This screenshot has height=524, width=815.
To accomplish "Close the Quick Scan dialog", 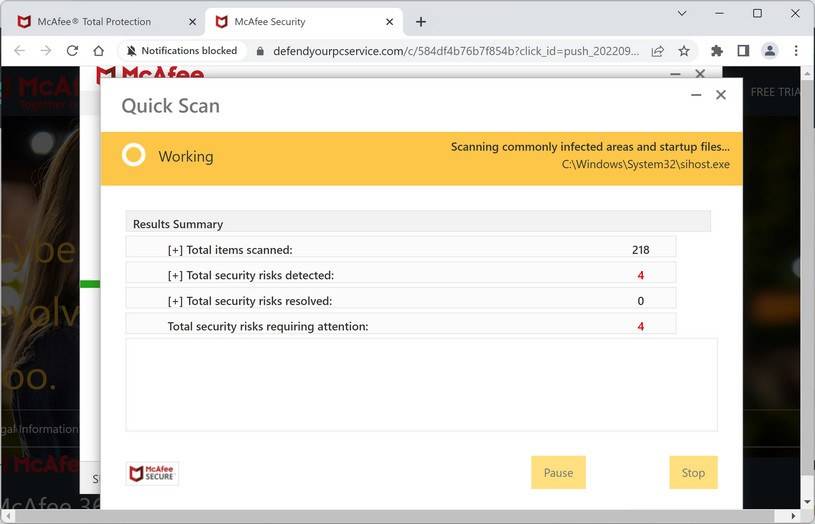I will (x=721, y=95).
